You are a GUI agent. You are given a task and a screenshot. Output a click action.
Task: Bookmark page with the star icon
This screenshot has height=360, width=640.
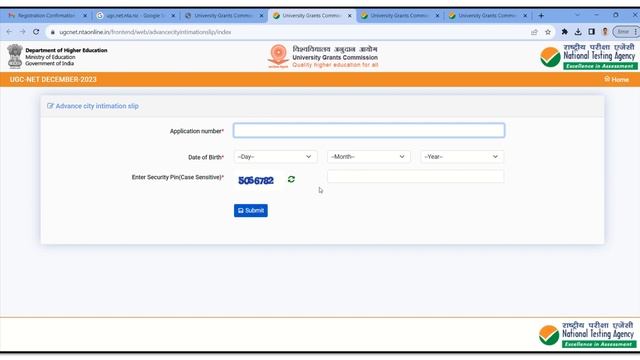pos(548,32)
